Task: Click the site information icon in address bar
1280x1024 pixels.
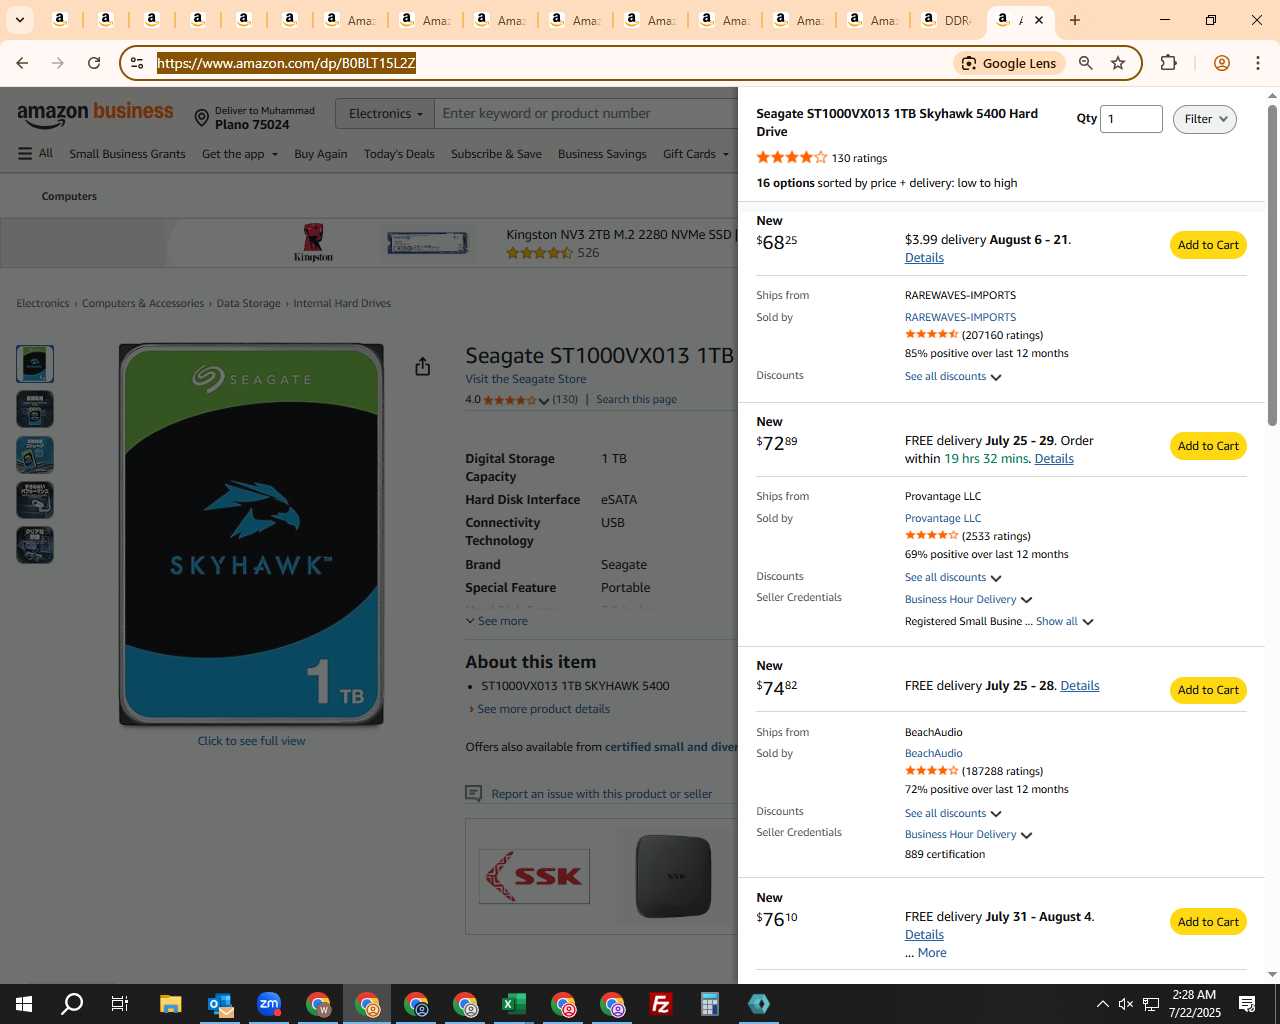Action: click(137, 63)
